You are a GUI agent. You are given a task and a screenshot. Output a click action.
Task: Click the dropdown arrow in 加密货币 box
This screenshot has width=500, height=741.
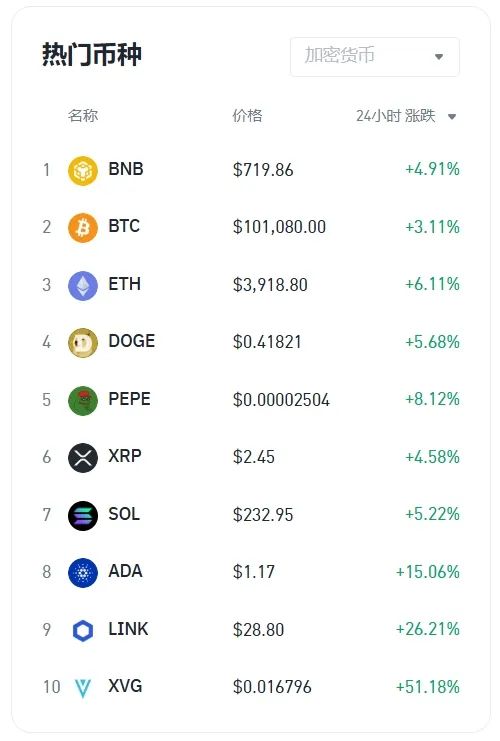(x=439, y=57)
